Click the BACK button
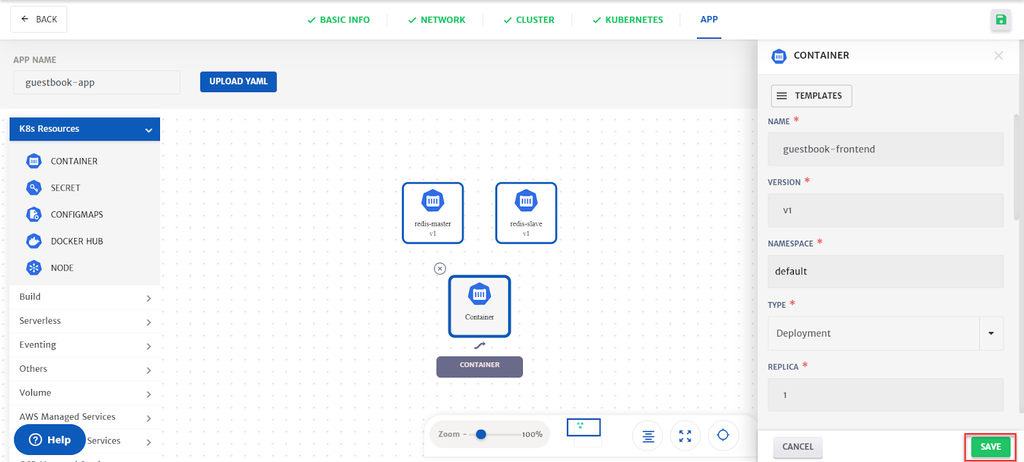 (39, 20)
